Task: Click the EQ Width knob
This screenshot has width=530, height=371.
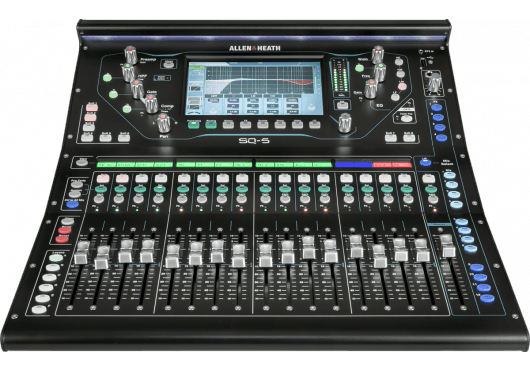Action: pos(378,54)
